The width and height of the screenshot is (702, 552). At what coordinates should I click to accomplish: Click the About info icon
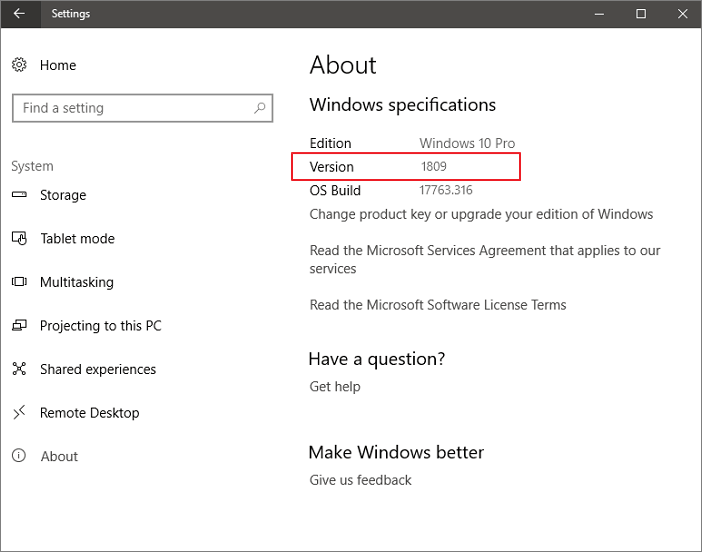pos(19,456)
